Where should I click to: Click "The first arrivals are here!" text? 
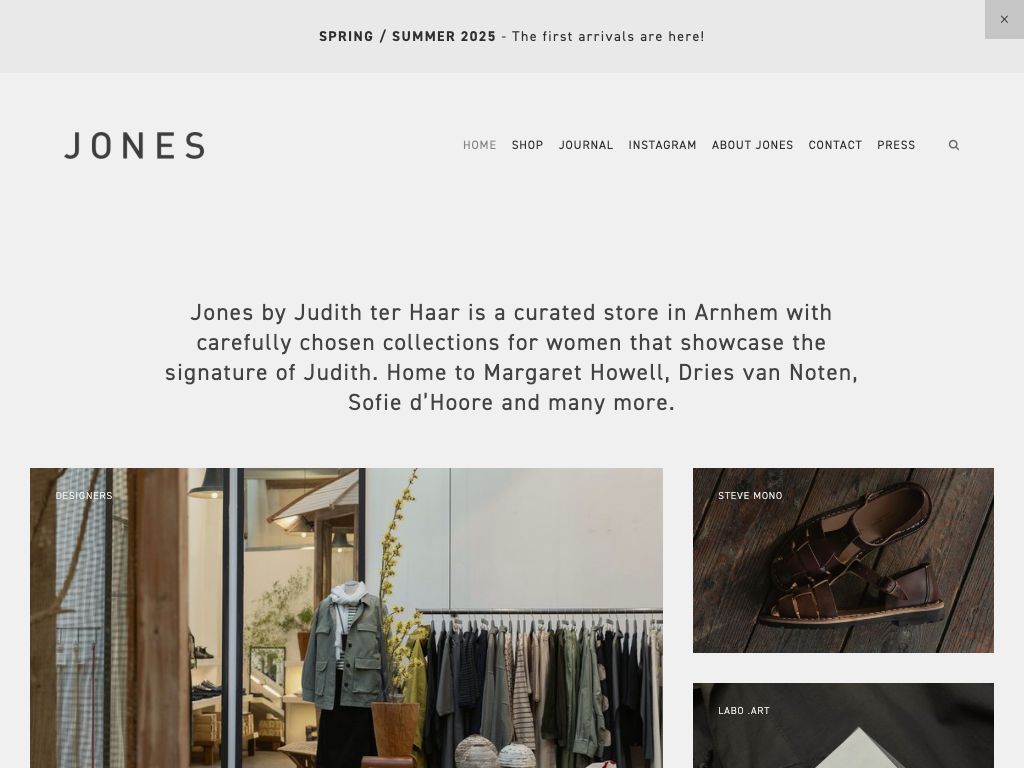[608, 37]
